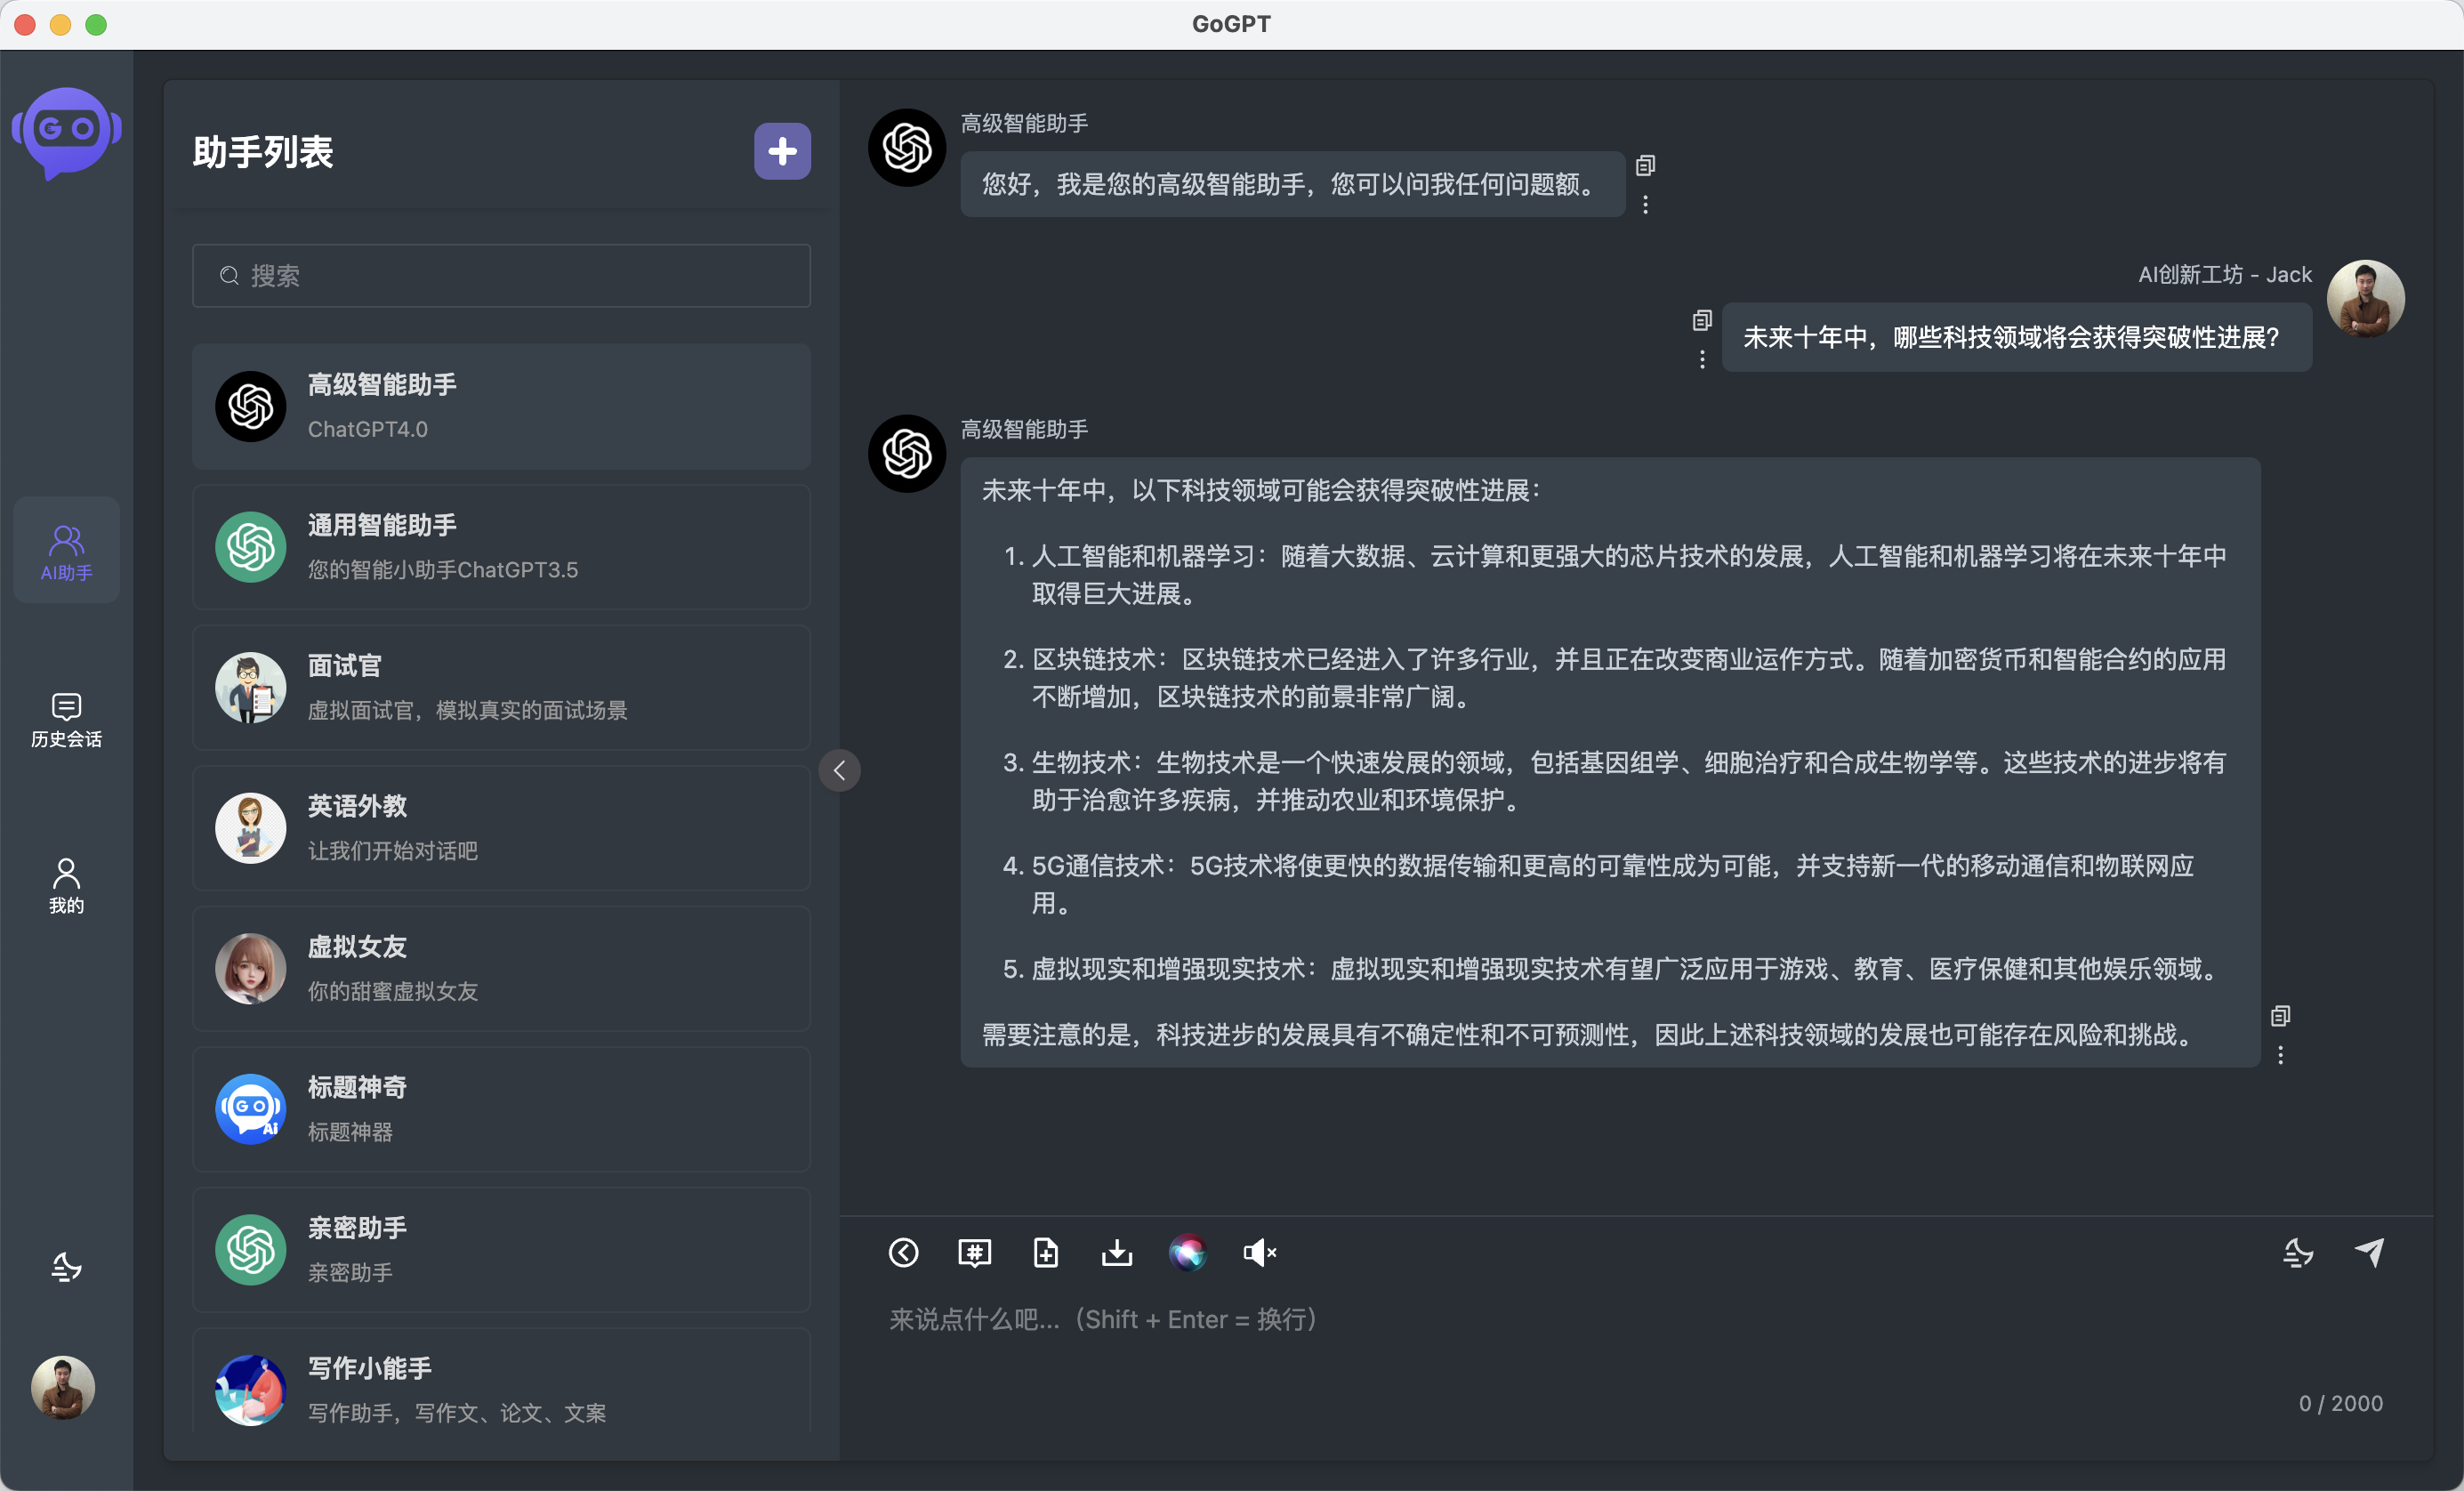
Task: Toggle dark mode in left sidebar
Action: tap(66, 1268)
